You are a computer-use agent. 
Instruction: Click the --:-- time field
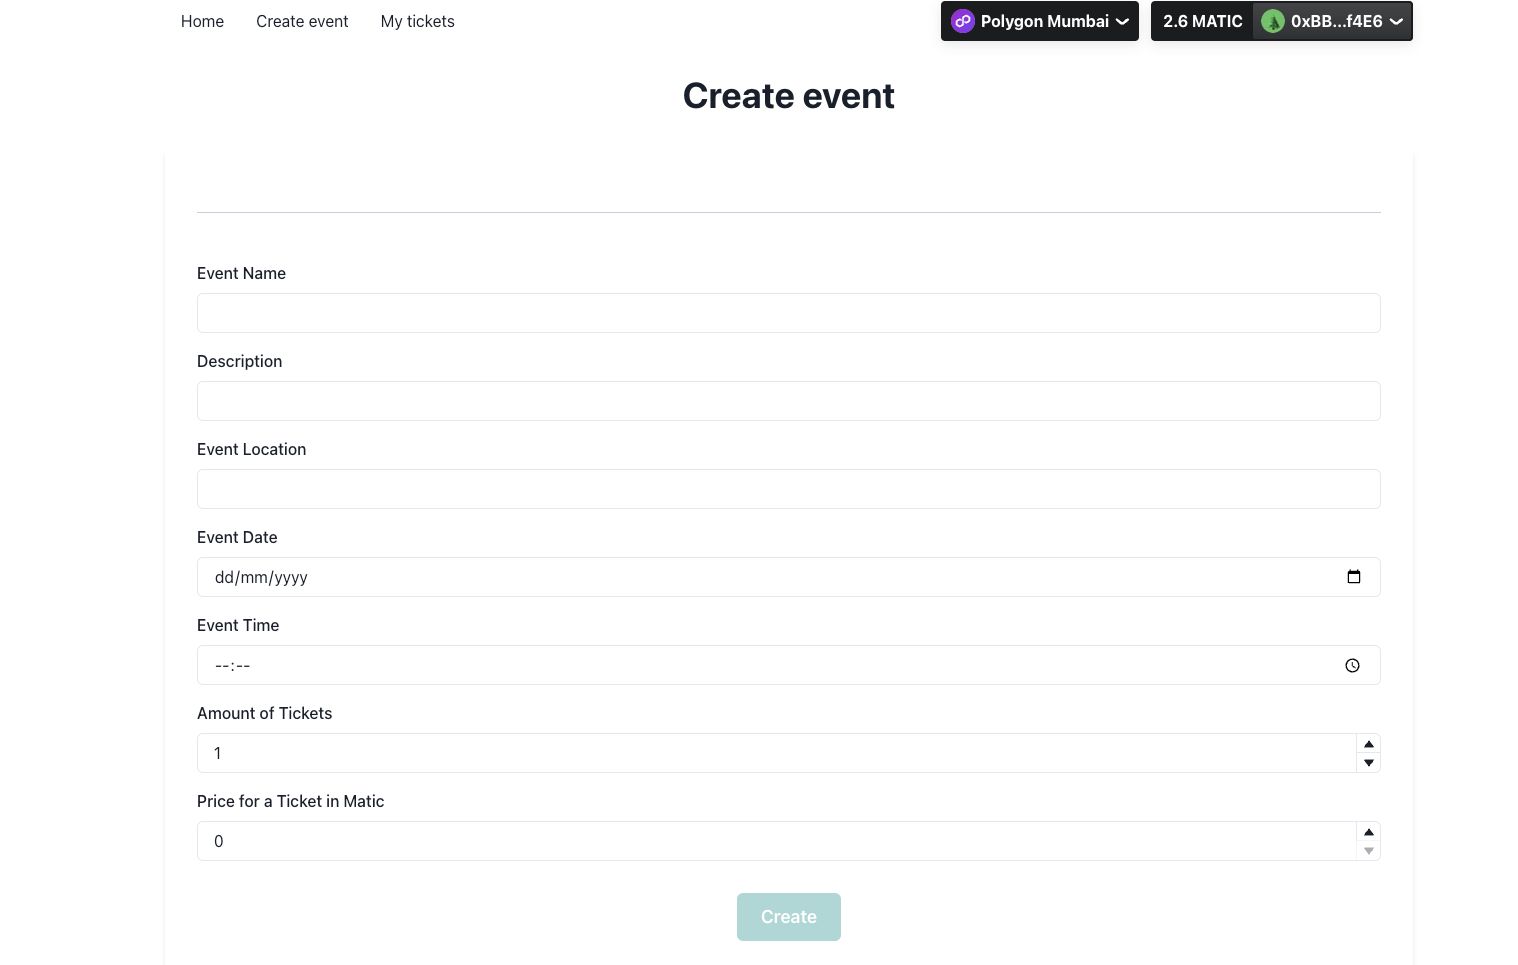(x=788, y=665)
